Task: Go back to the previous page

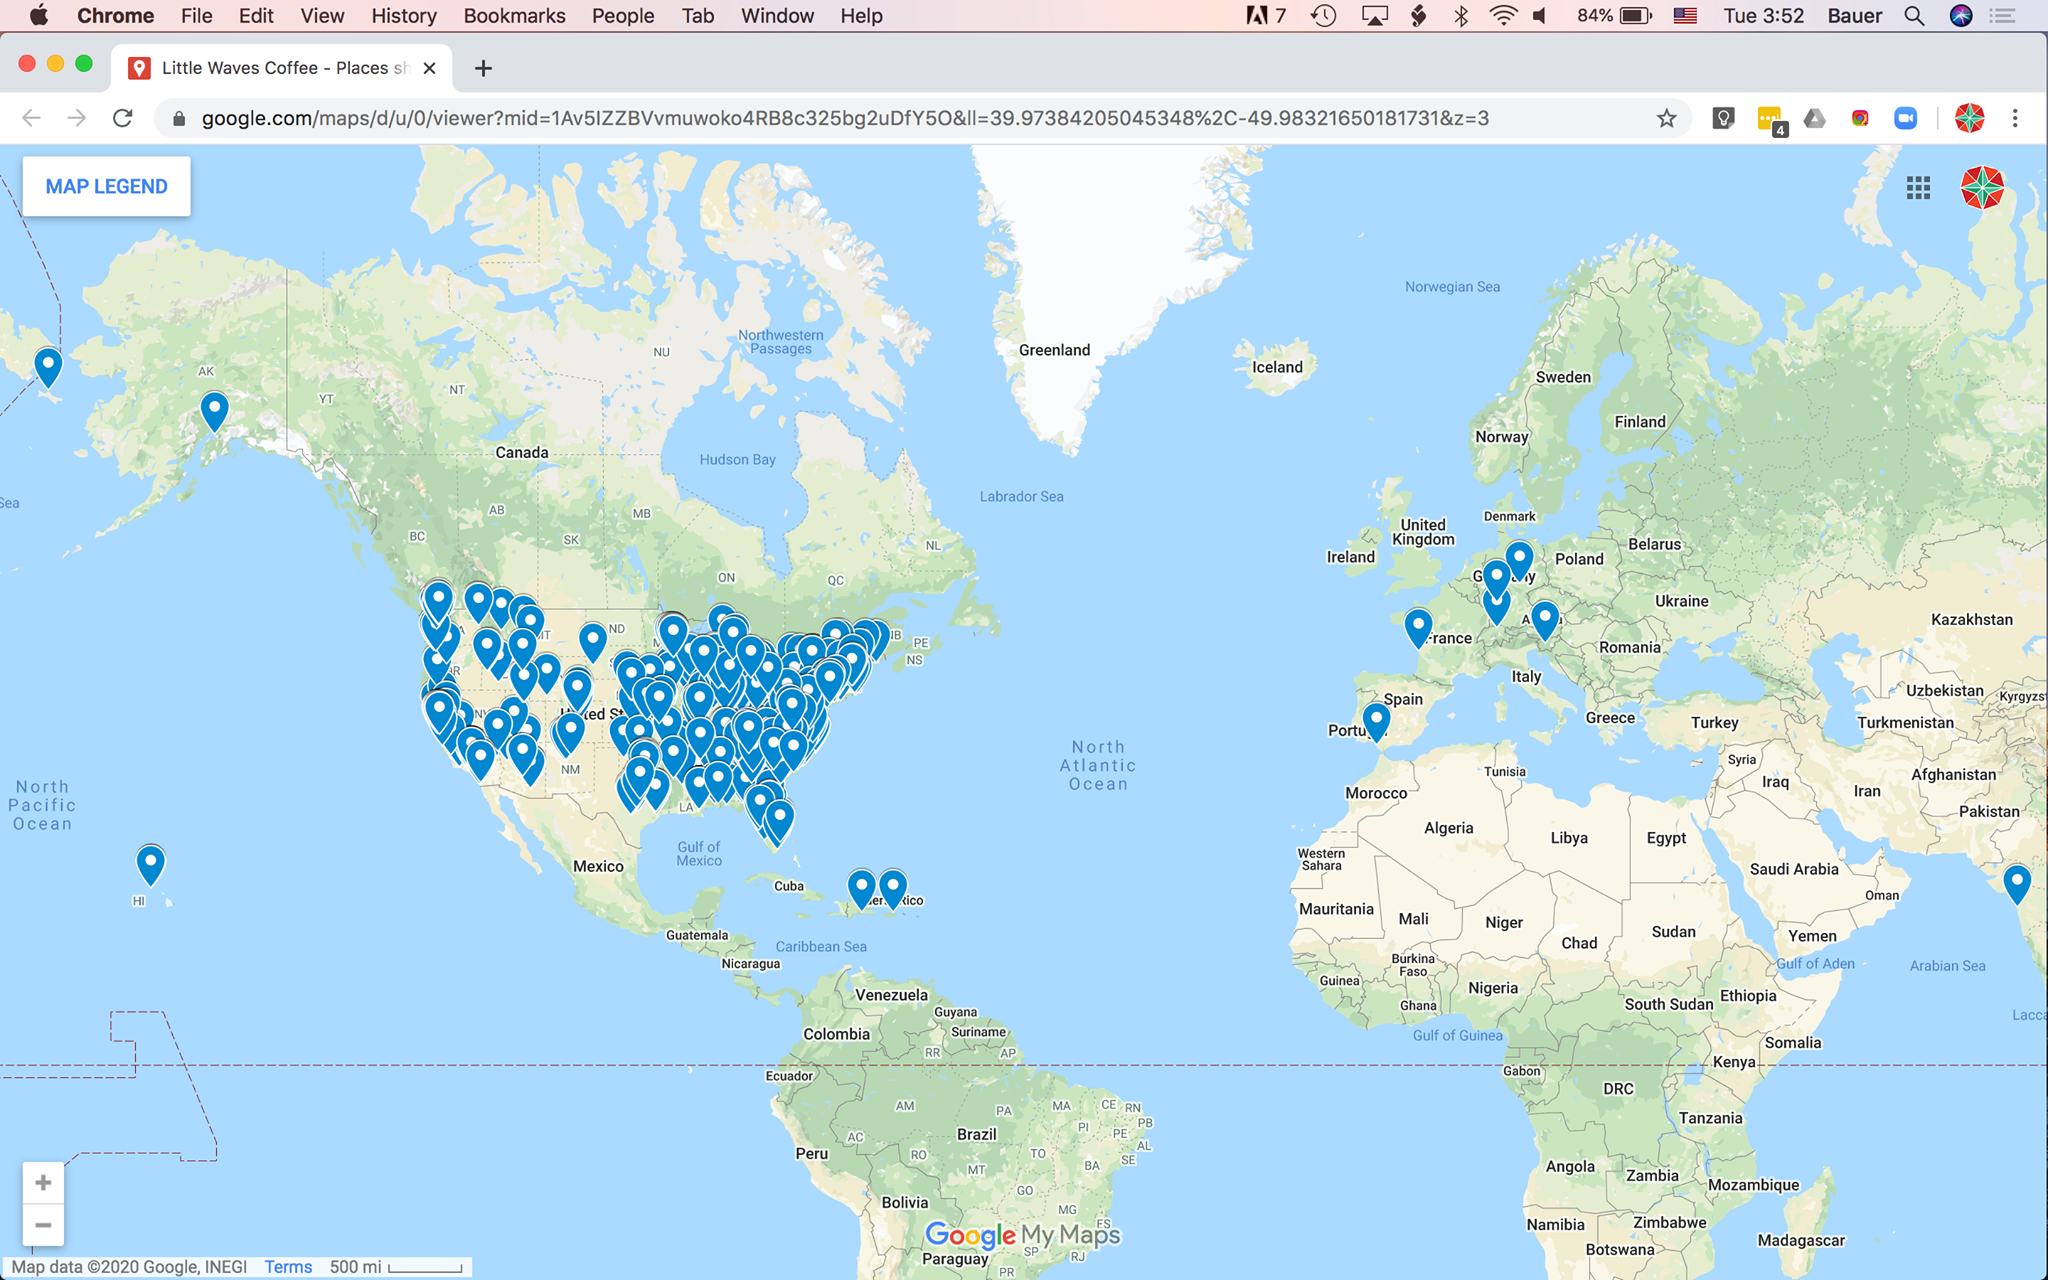Action: tap(31, 118)
